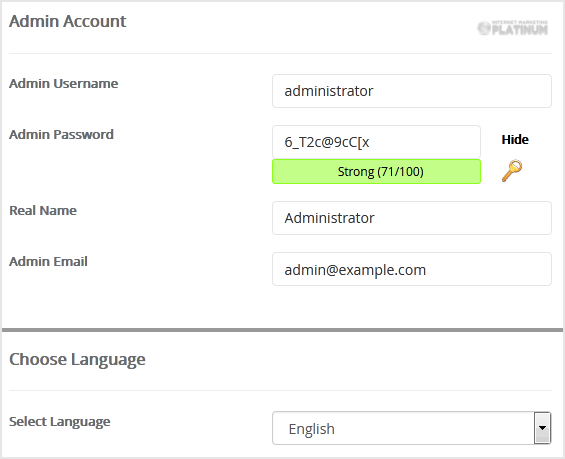Click the Strong (71/100) strength bar
The height and width of the screenshot is (459, 565).
tap(376, 171)
